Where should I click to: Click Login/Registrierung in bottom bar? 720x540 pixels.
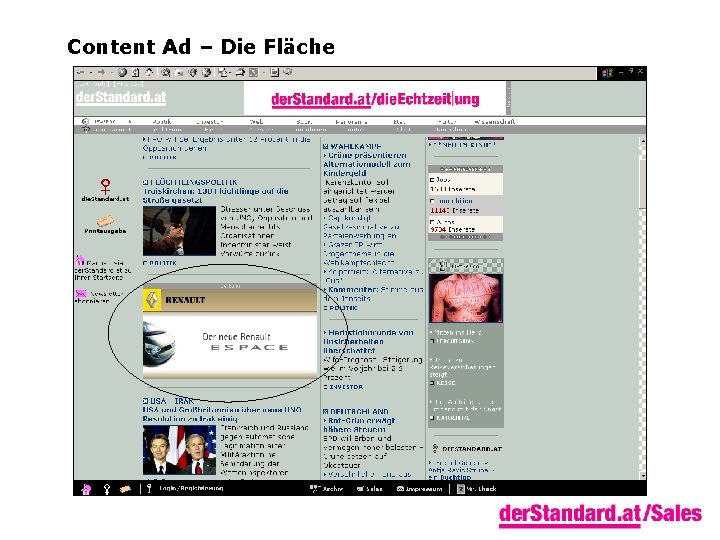[x=191, y=488]
